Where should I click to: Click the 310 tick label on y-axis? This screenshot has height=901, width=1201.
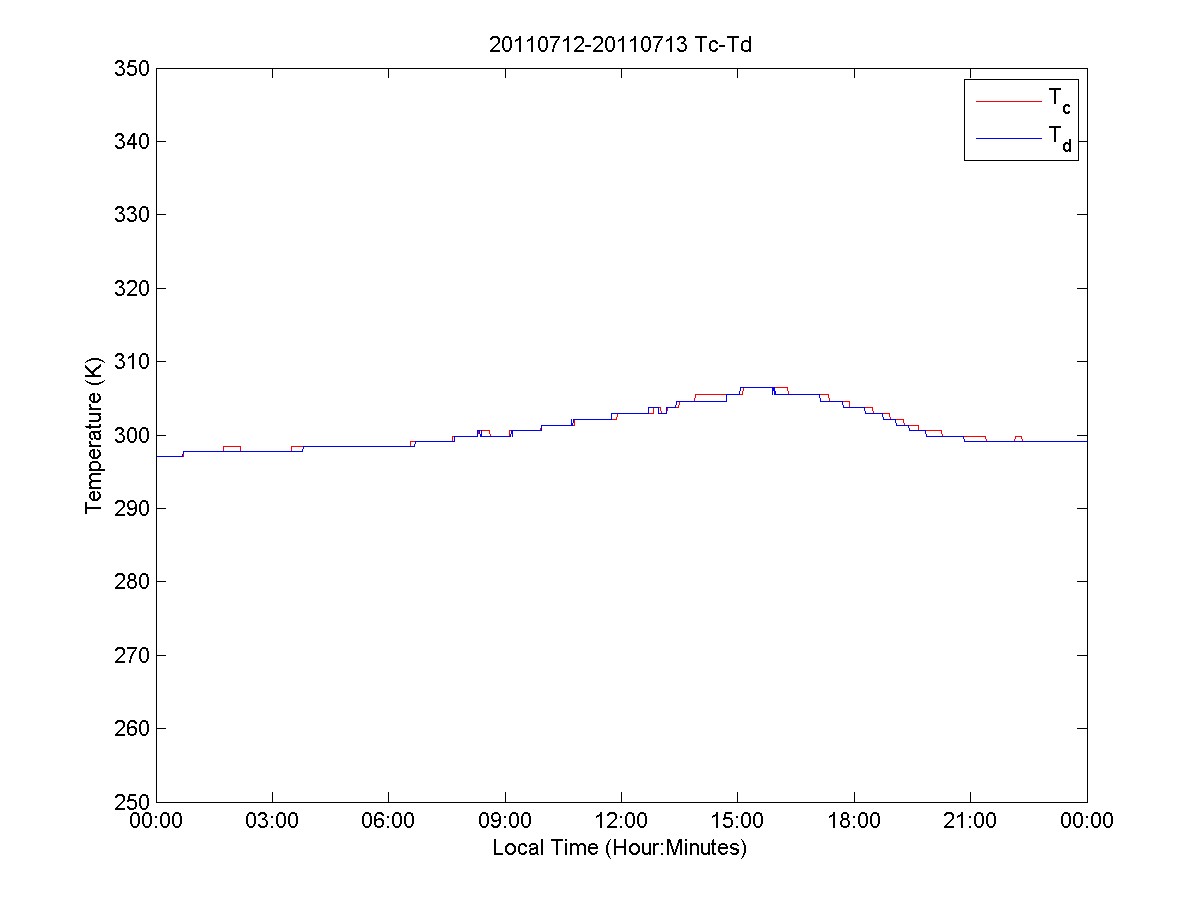point(134,362)
